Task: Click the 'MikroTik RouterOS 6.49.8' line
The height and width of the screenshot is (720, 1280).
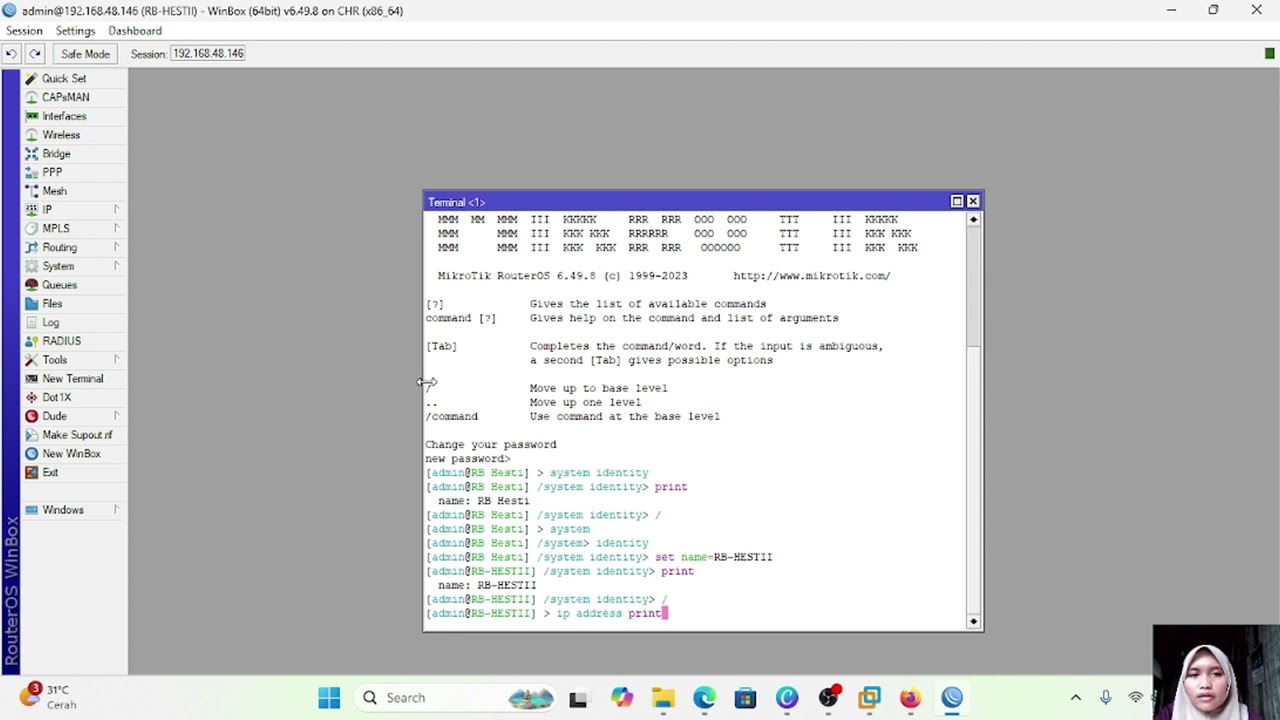Action: point(562,276)
